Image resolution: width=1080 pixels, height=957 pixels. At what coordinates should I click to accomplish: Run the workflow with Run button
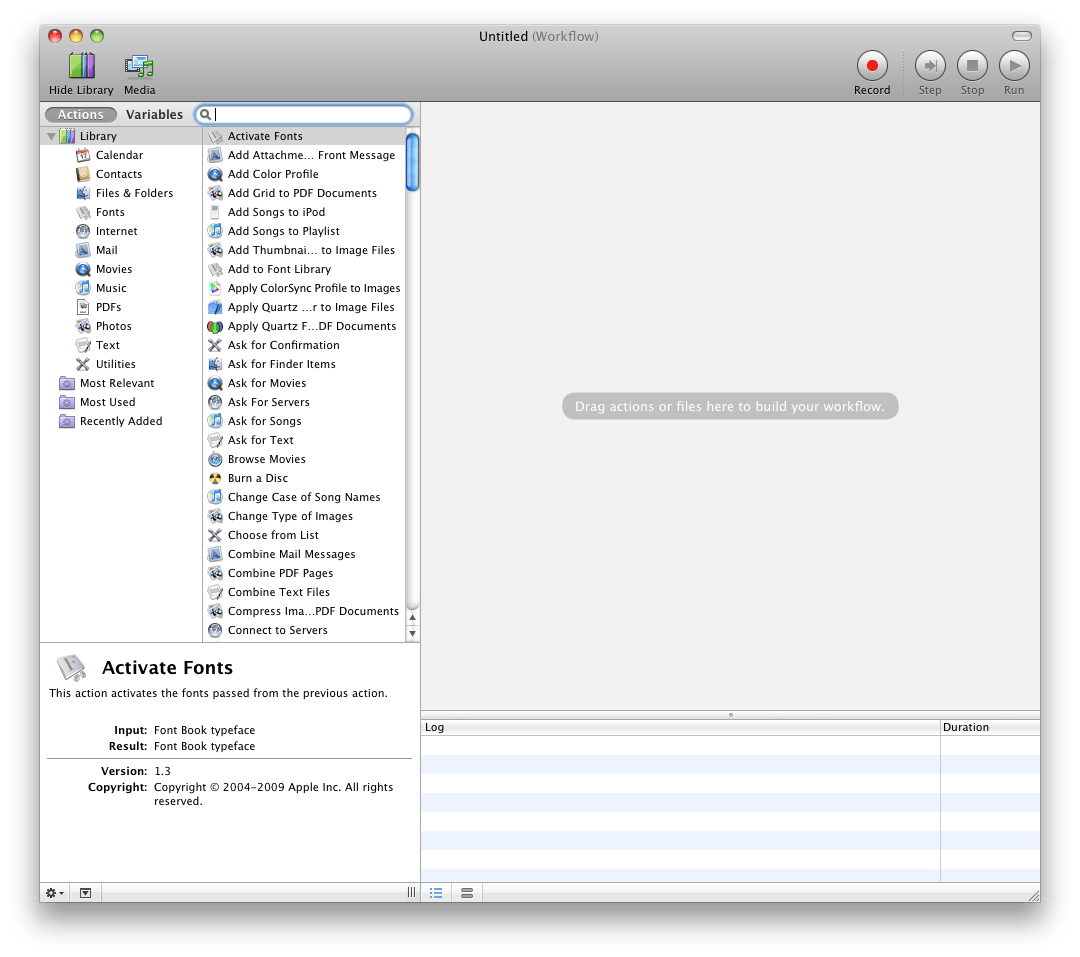1014,65
